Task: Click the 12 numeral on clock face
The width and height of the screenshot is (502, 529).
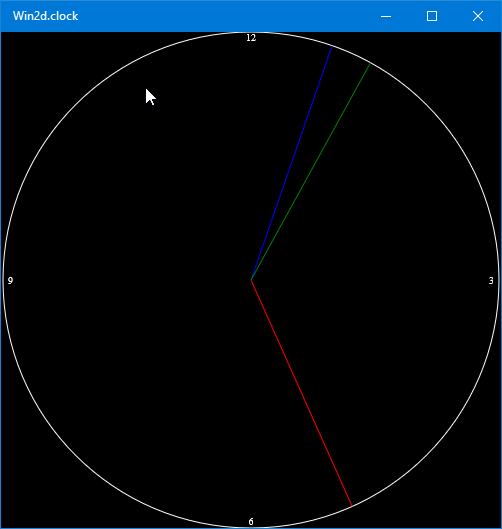Action: [x=251, y=38]
